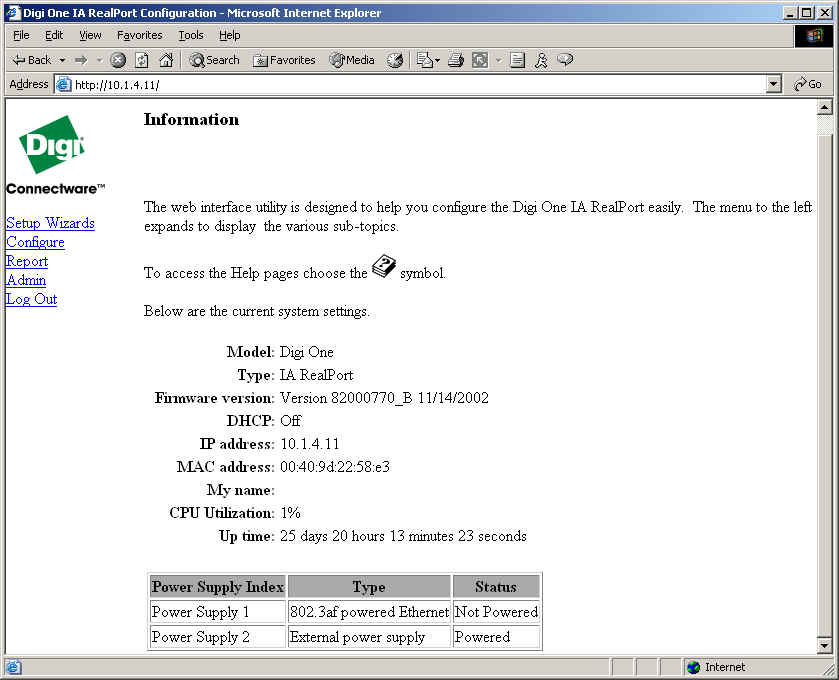Click the Stop loading toolbar icon
Viewport: 839px width, 680px height.
[x=118, y=60]
